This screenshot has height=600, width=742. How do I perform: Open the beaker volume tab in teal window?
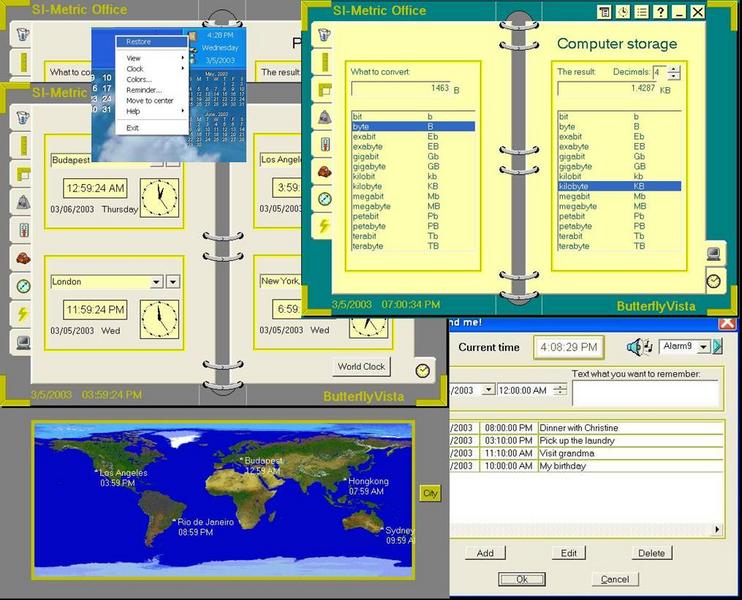coord(324,35)
